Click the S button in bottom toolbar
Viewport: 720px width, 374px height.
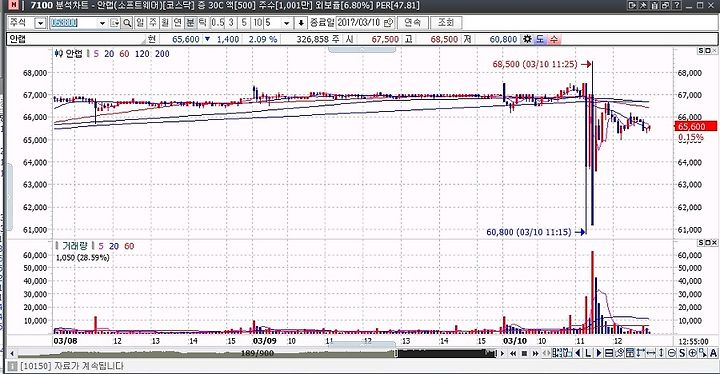pos(681,353)
